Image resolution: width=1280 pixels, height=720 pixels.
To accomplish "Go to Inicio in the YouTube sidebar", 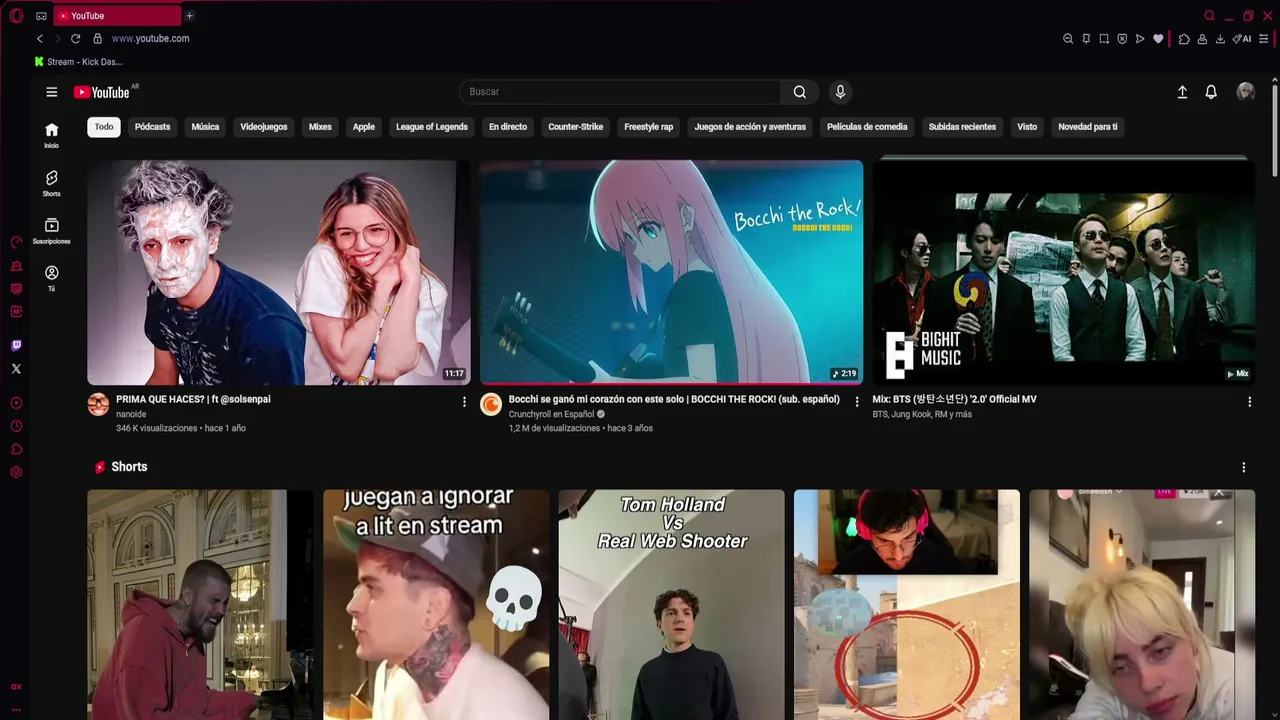I will (x=52, y=135).
